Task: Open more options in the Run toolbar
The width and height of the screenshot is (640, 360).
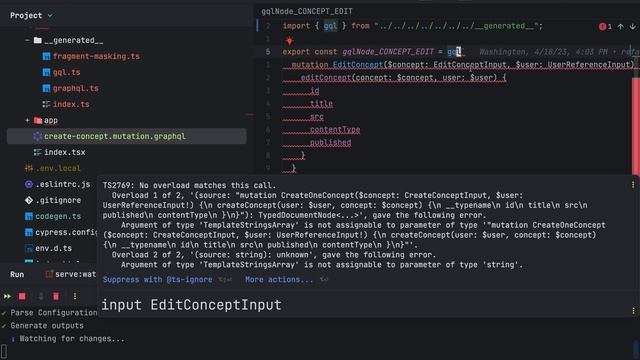Action: pyautogui.click(x=75, y=296)
